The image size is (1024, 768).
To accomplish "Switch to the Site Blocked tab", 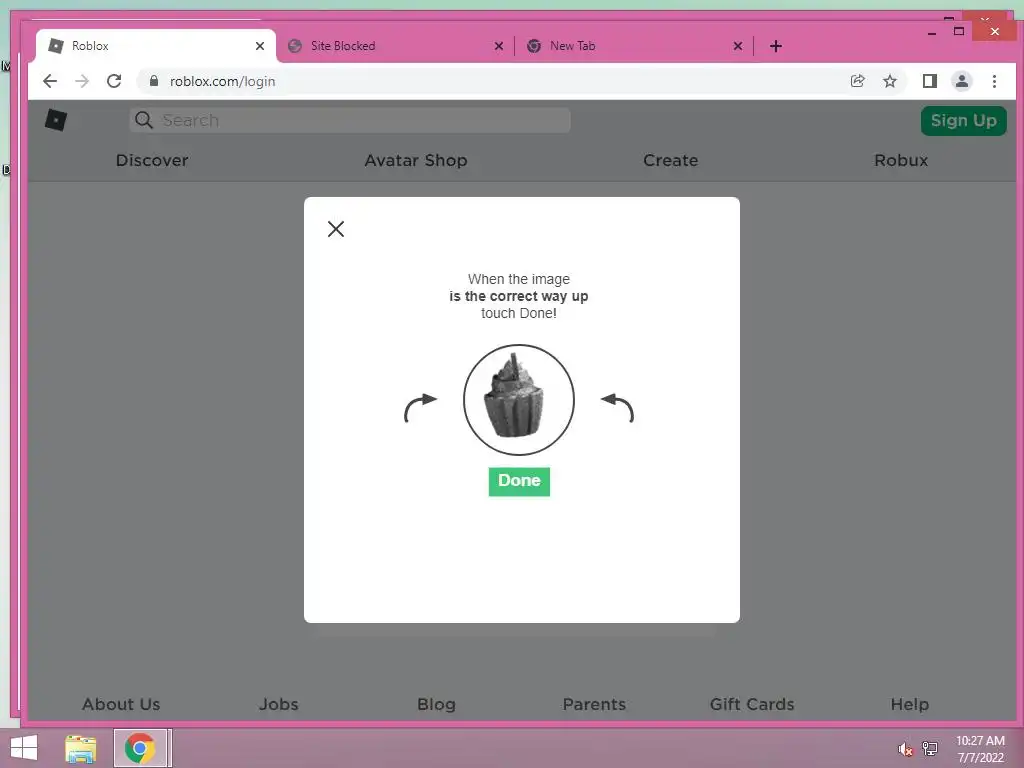I will point(395,46).
